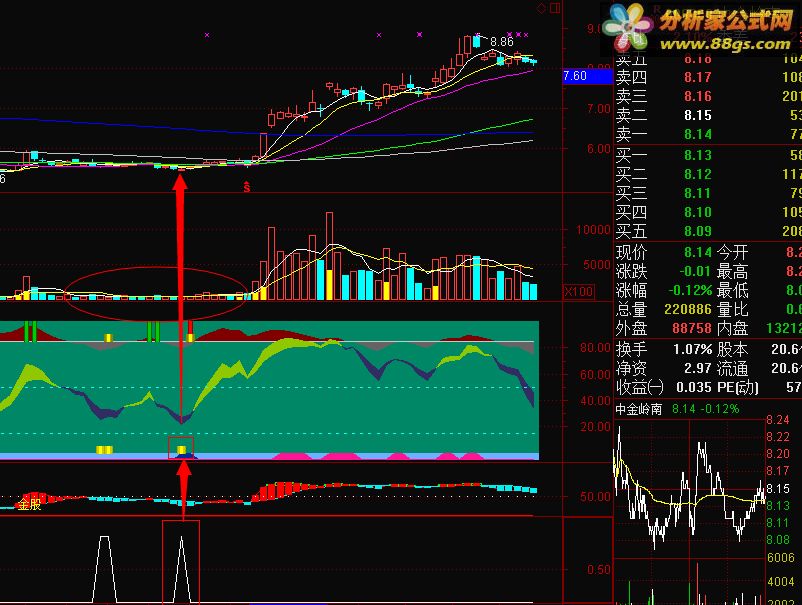
Task: Click the 量比 label
Action: (732, 309)
